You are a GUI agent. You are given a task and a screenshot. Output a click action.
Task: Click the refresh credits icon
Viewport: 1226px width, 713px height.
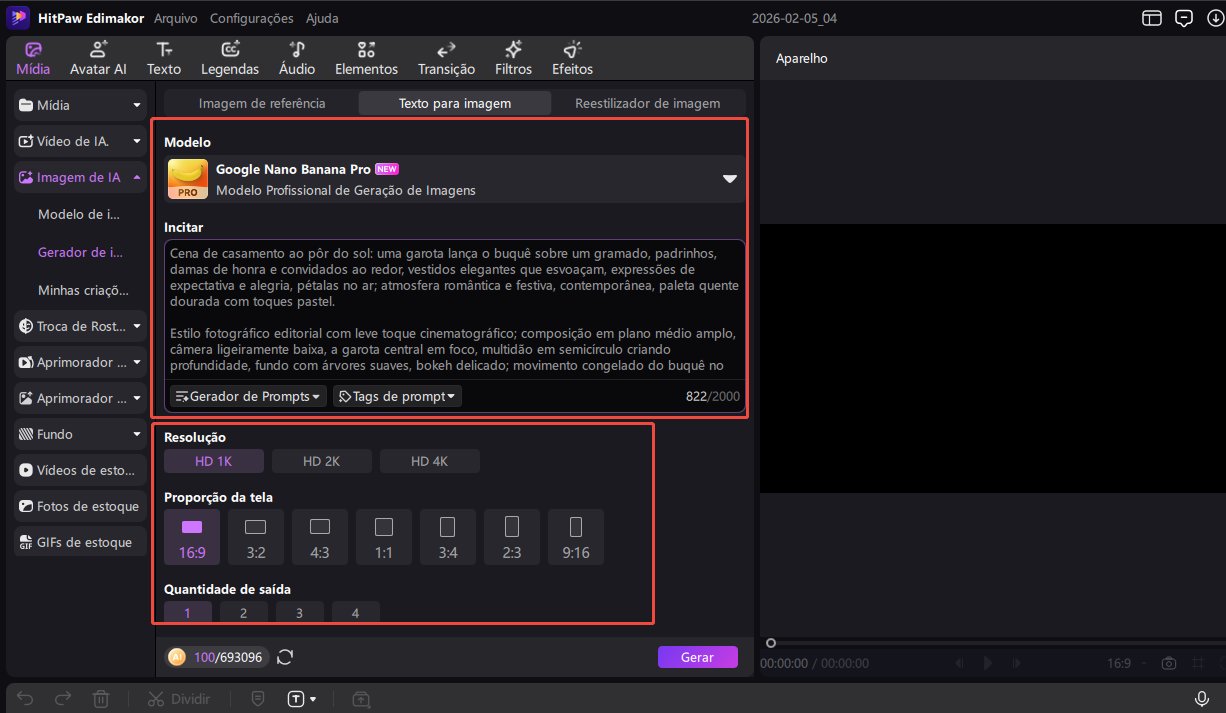pyautogui.click(x=285, y=657)
